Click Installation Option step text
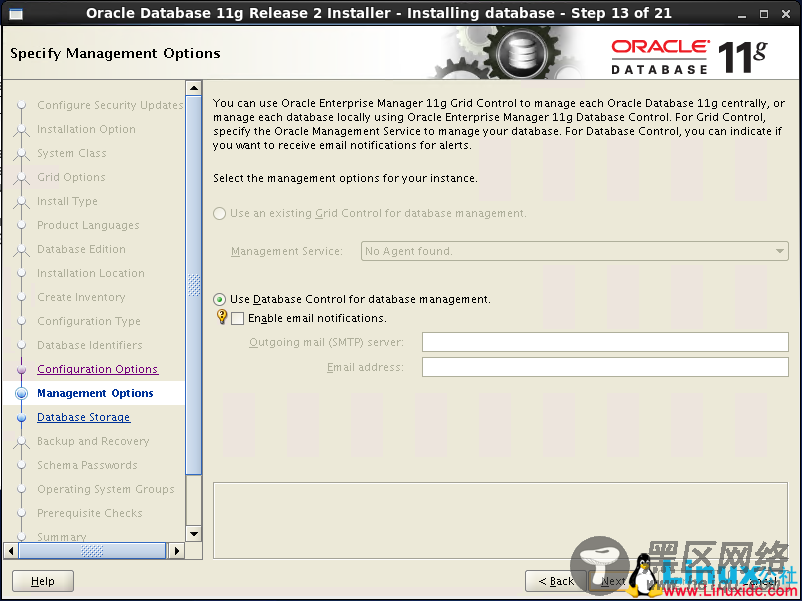 pos(86,129)
